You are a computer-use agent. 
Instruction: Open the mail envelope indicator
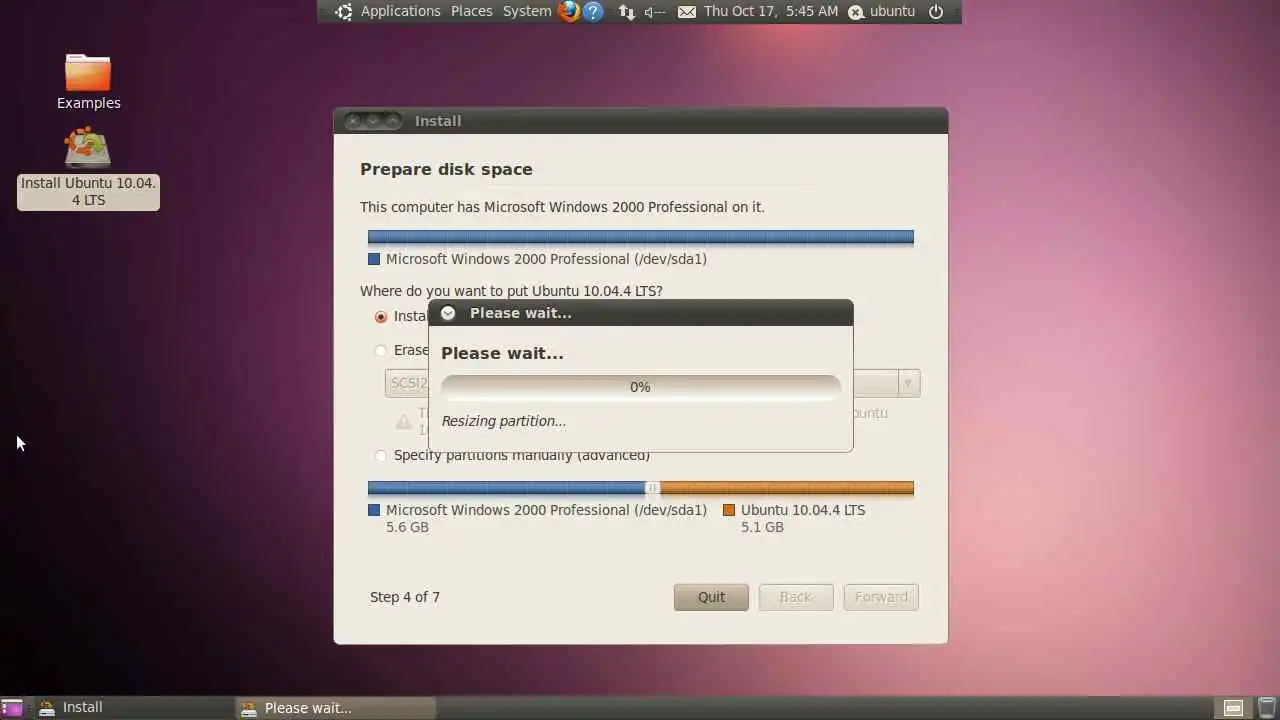(x=687, y=12)
